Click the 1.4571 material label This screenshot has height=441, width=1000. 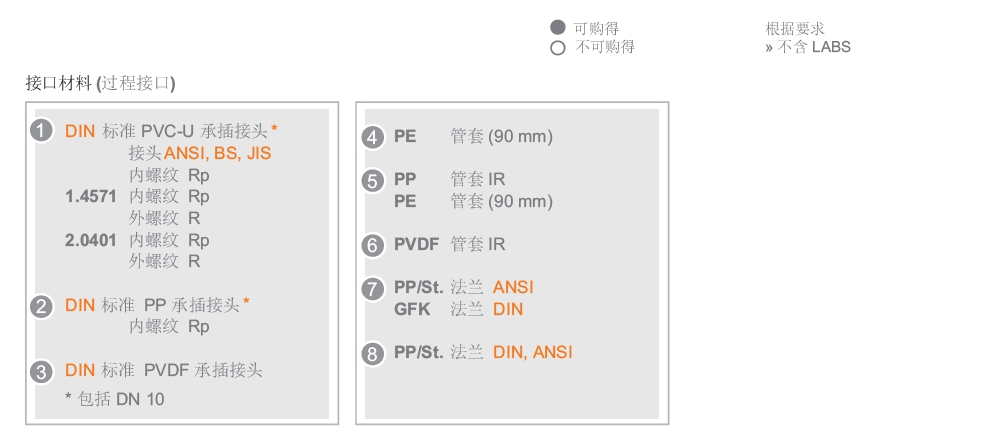pos(91,197)
